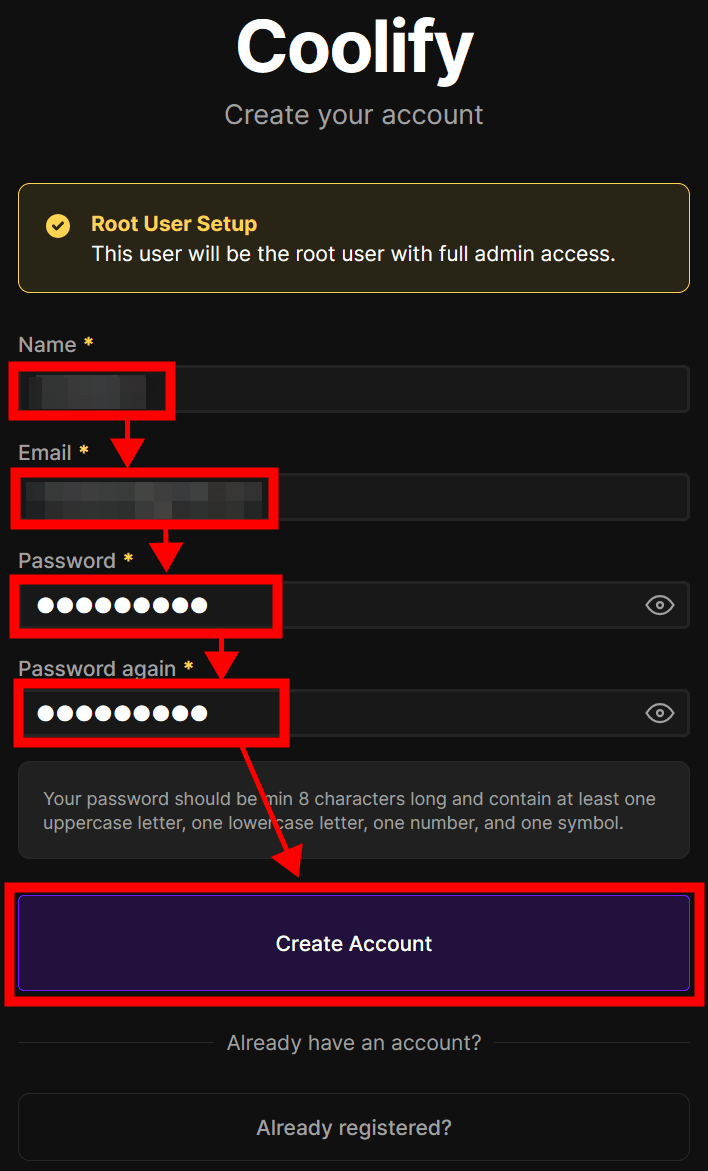The width and height of the screenshot is (708, 1171).
Task: Click the required asterisk beside the Email label
Action: click(84, 452)
